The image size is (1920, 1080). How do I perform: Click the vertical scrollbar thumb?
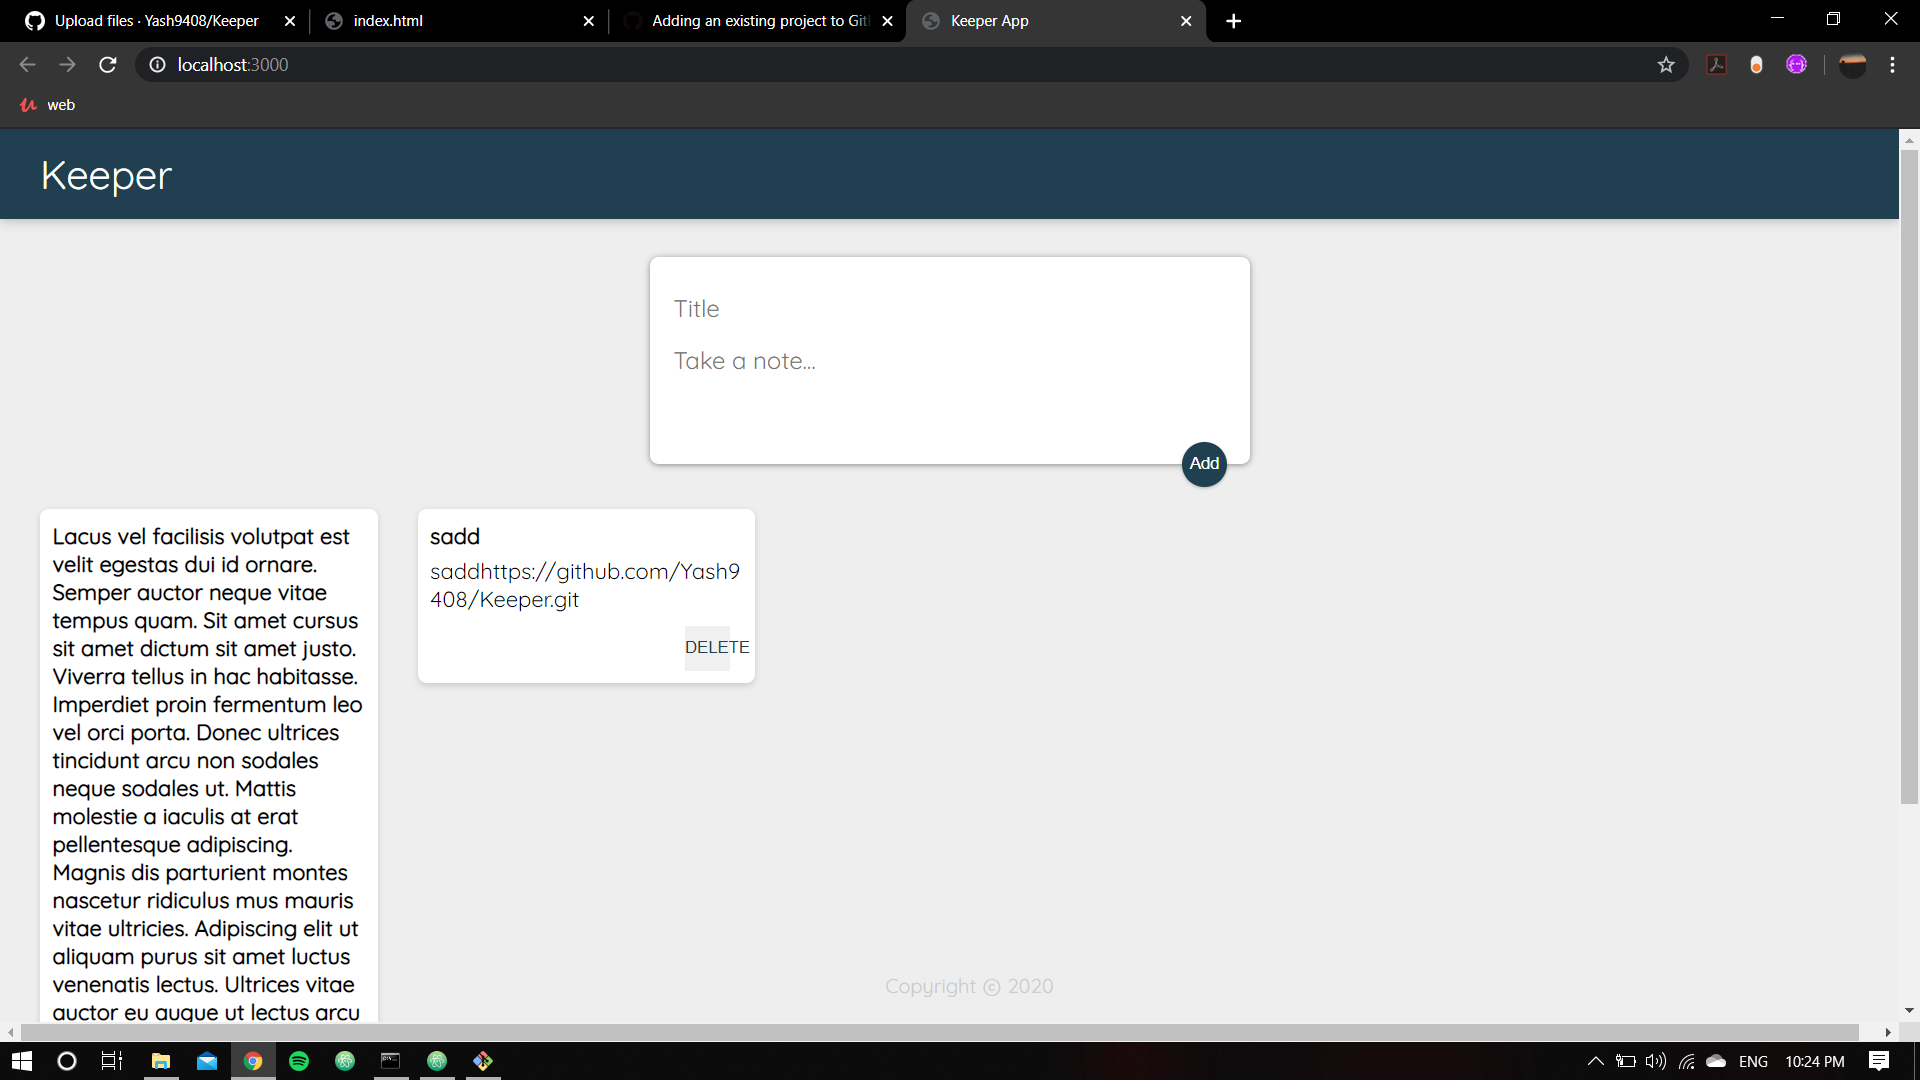[x=1909, y=476]
